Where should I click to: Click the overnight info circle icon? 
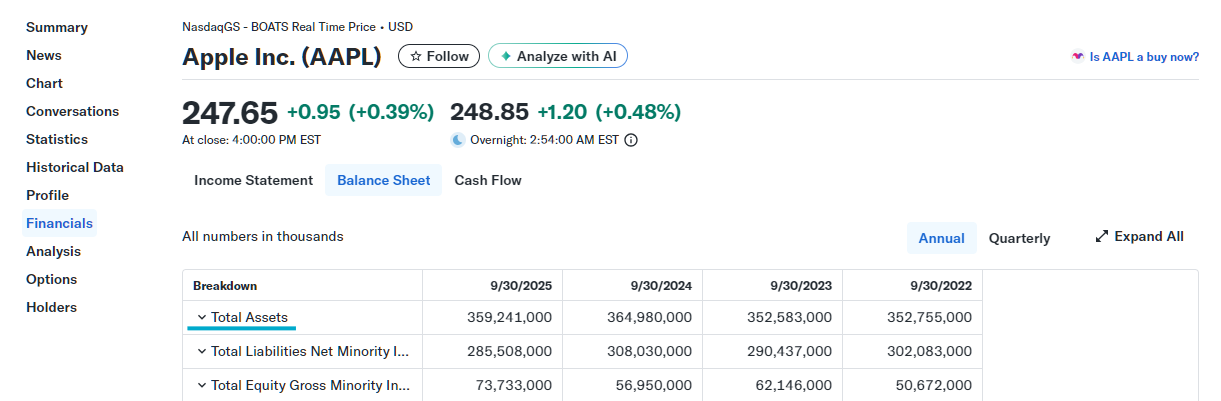pyautogui.click(x=631, y=140)
